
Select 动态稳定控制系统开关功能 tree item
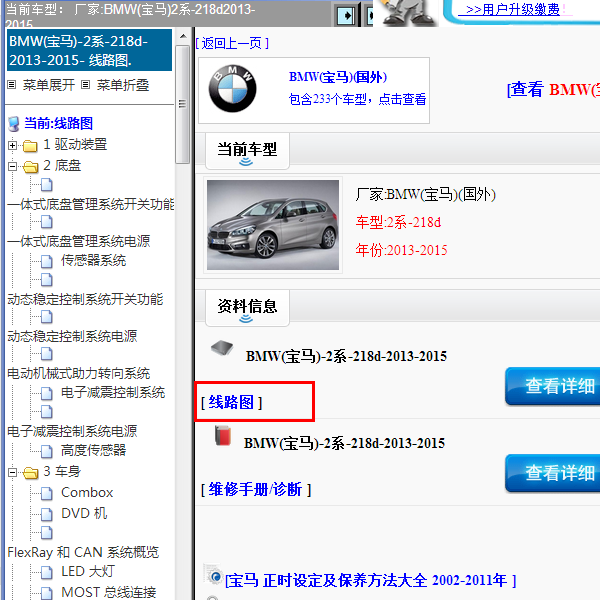85,299
